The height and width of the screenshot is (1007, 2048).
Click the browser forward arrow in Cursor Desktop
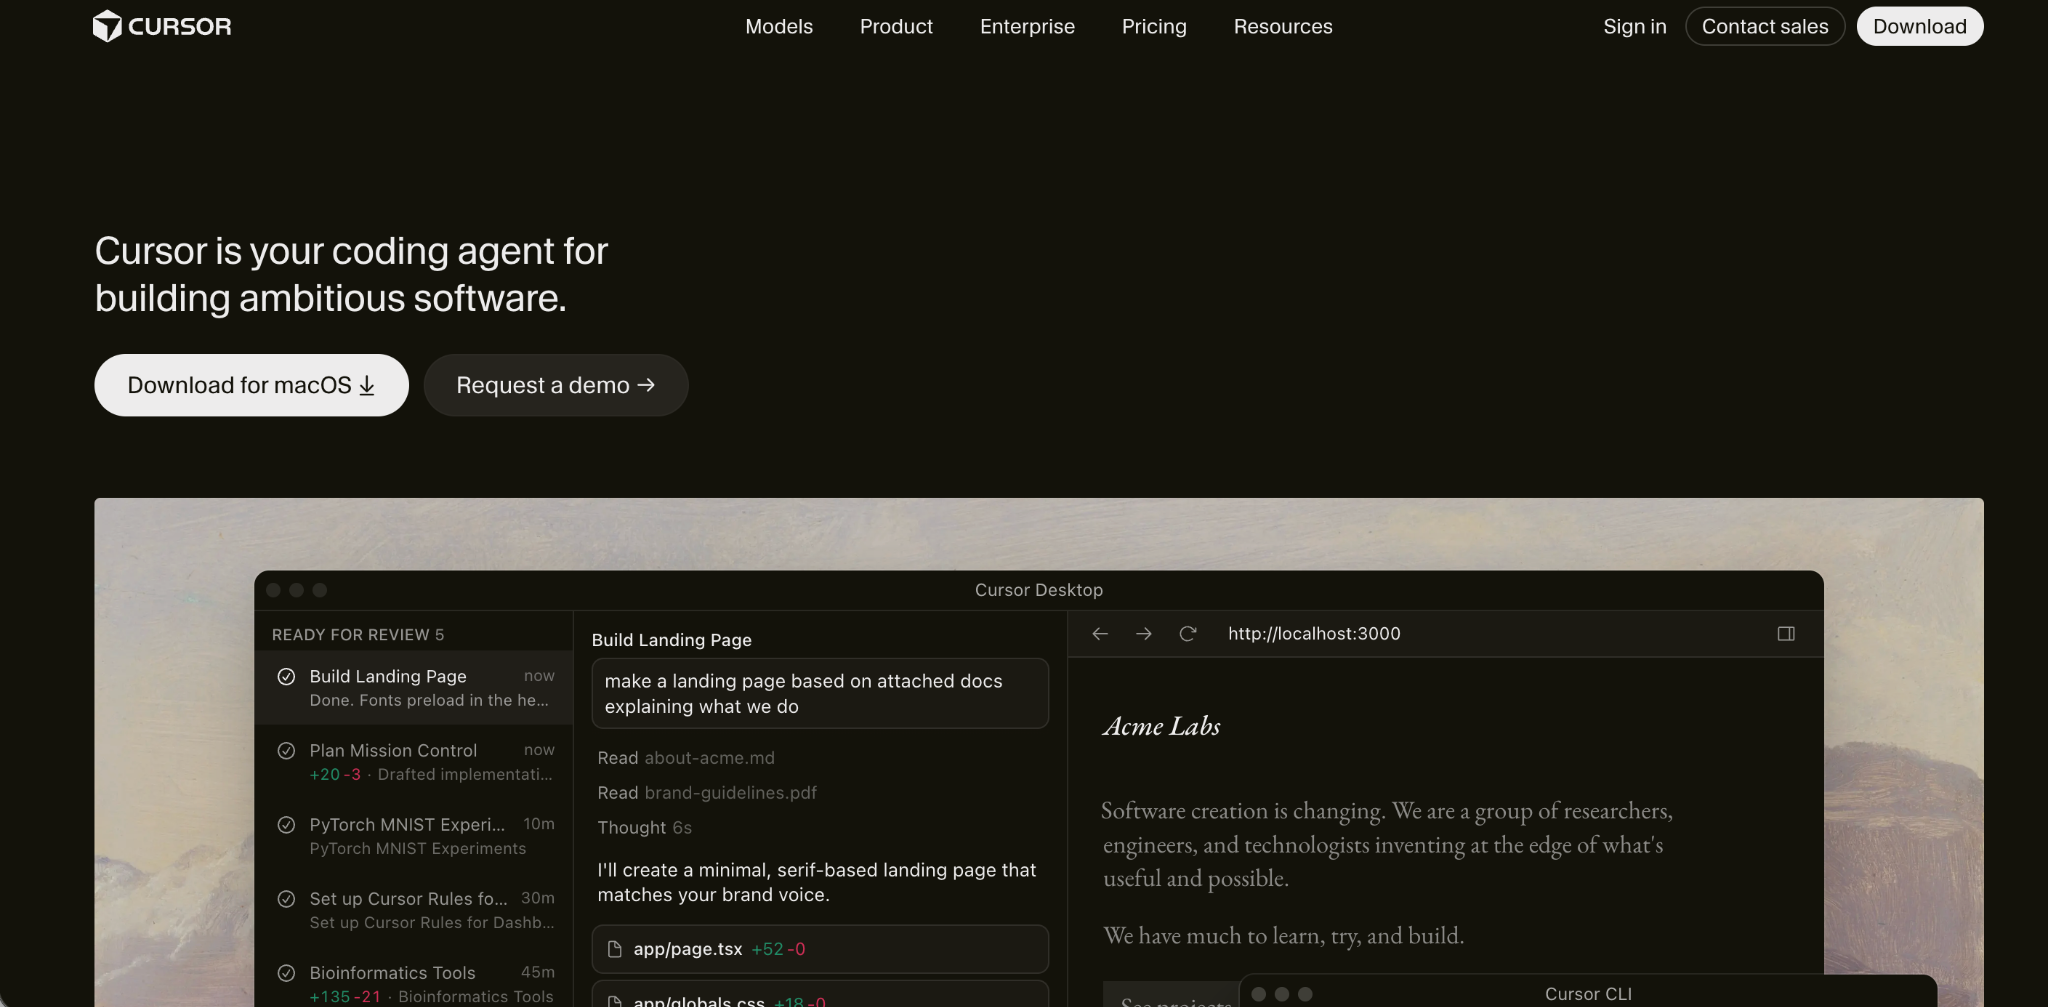coord(1144,634)
